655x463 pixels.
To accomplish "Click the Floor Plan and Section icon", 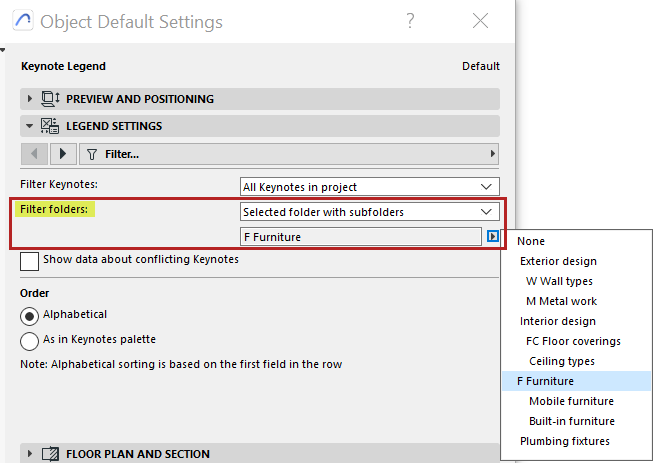I will pyautogui.click(x=50, y=454).
